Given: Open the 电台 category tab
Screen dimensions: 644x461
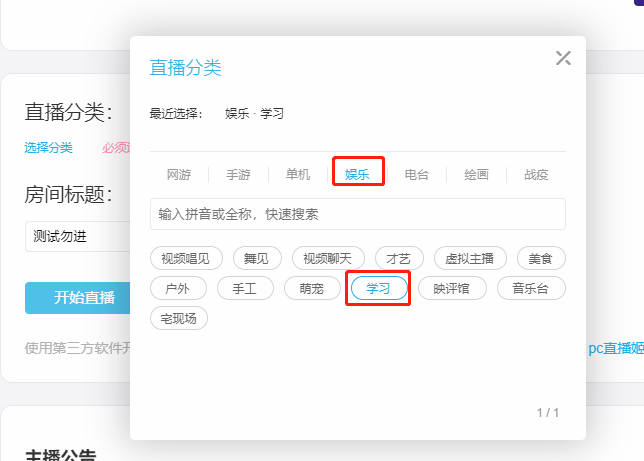Looking at the screenshot, I should [x=417, y=175].
